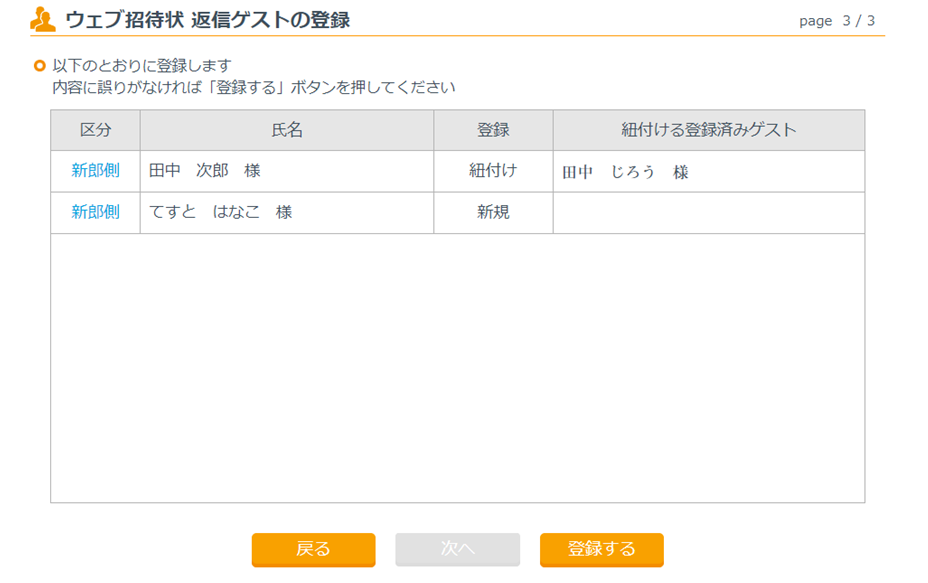Click the orange guest icon beside the title
The image size is (928, 583).
[x=43, y=19]
